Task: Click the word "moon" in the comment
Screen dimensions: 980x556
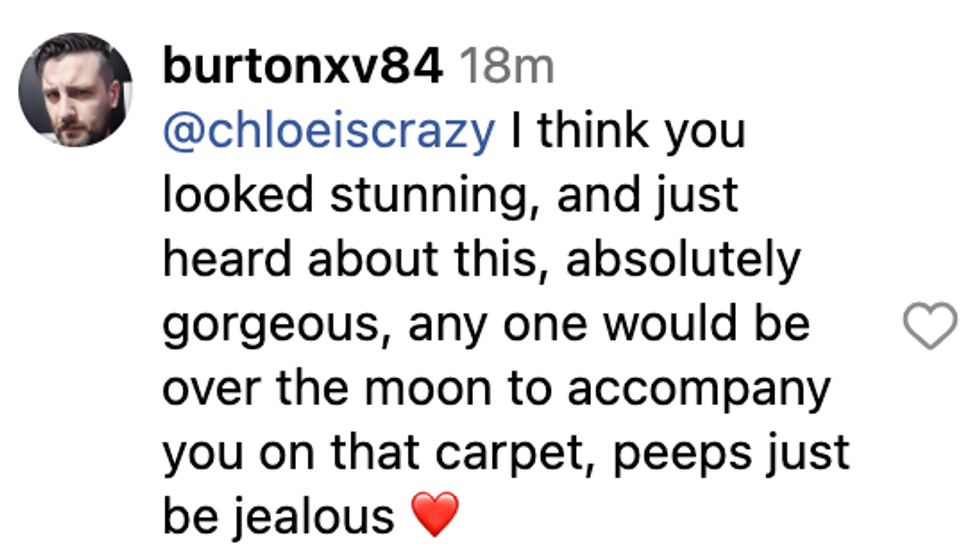Action: (x=445, y=389)
